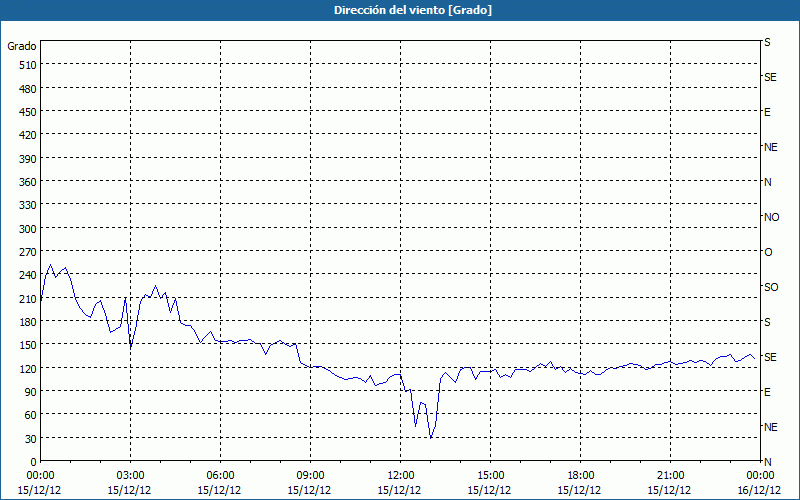Select the 480 y-axis value
Screen dimensions: 800x500
tap(28, 89)
